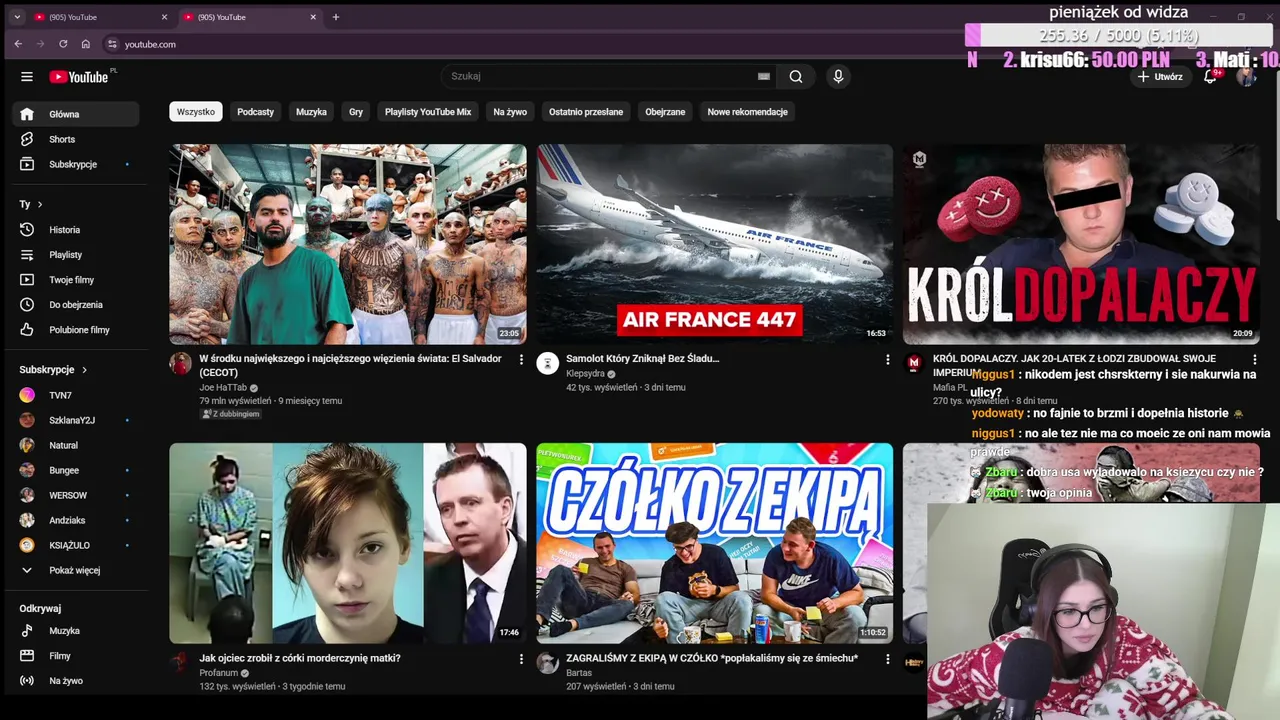Screen dimensions: 1280x720
Task: Click the search magnifier button
Action: (796, 76)
